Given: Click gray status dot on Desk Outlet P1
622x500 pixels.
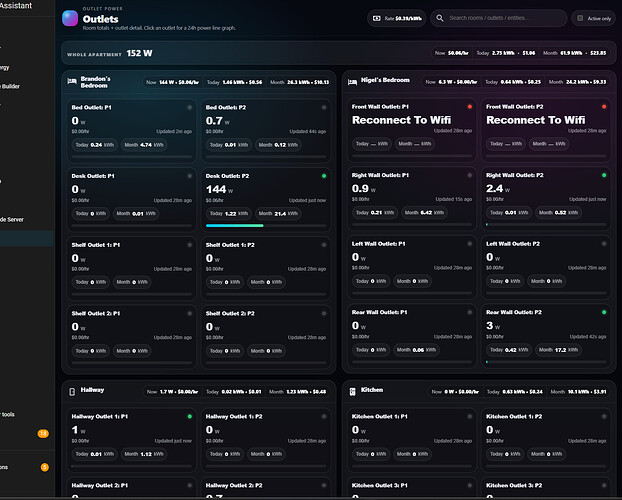Looking at the screenshot, I should [x=190, y=176].
